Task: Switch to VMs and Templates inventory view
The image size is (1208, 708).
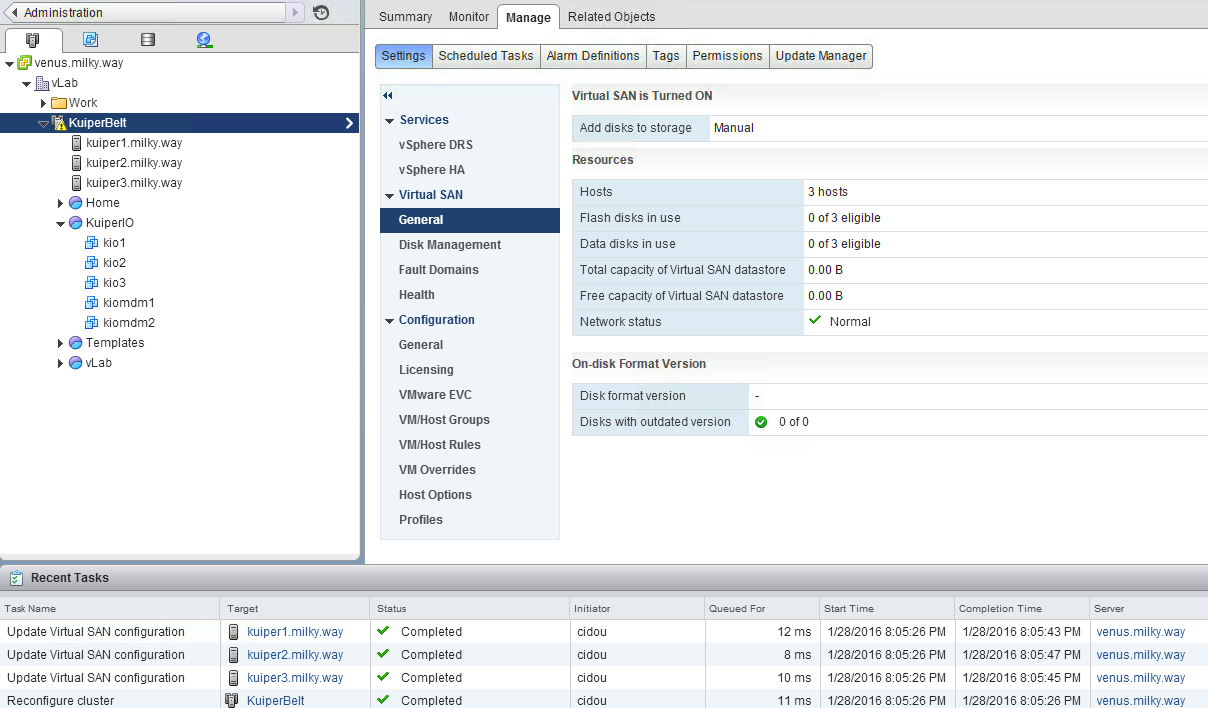Action: coord(90,40)
